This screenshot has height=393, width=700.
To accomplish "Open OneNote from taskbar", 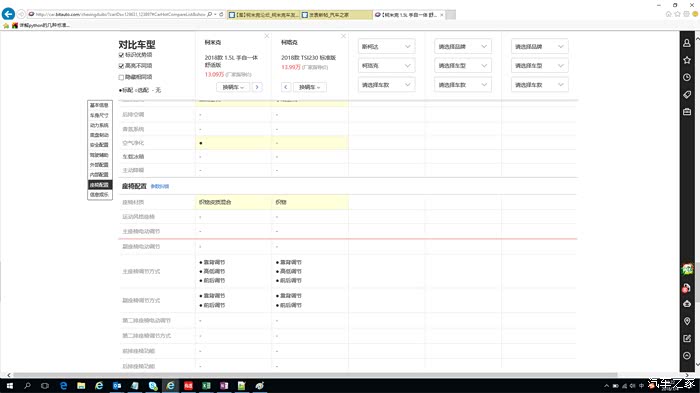I will click(x=224, y=385).
